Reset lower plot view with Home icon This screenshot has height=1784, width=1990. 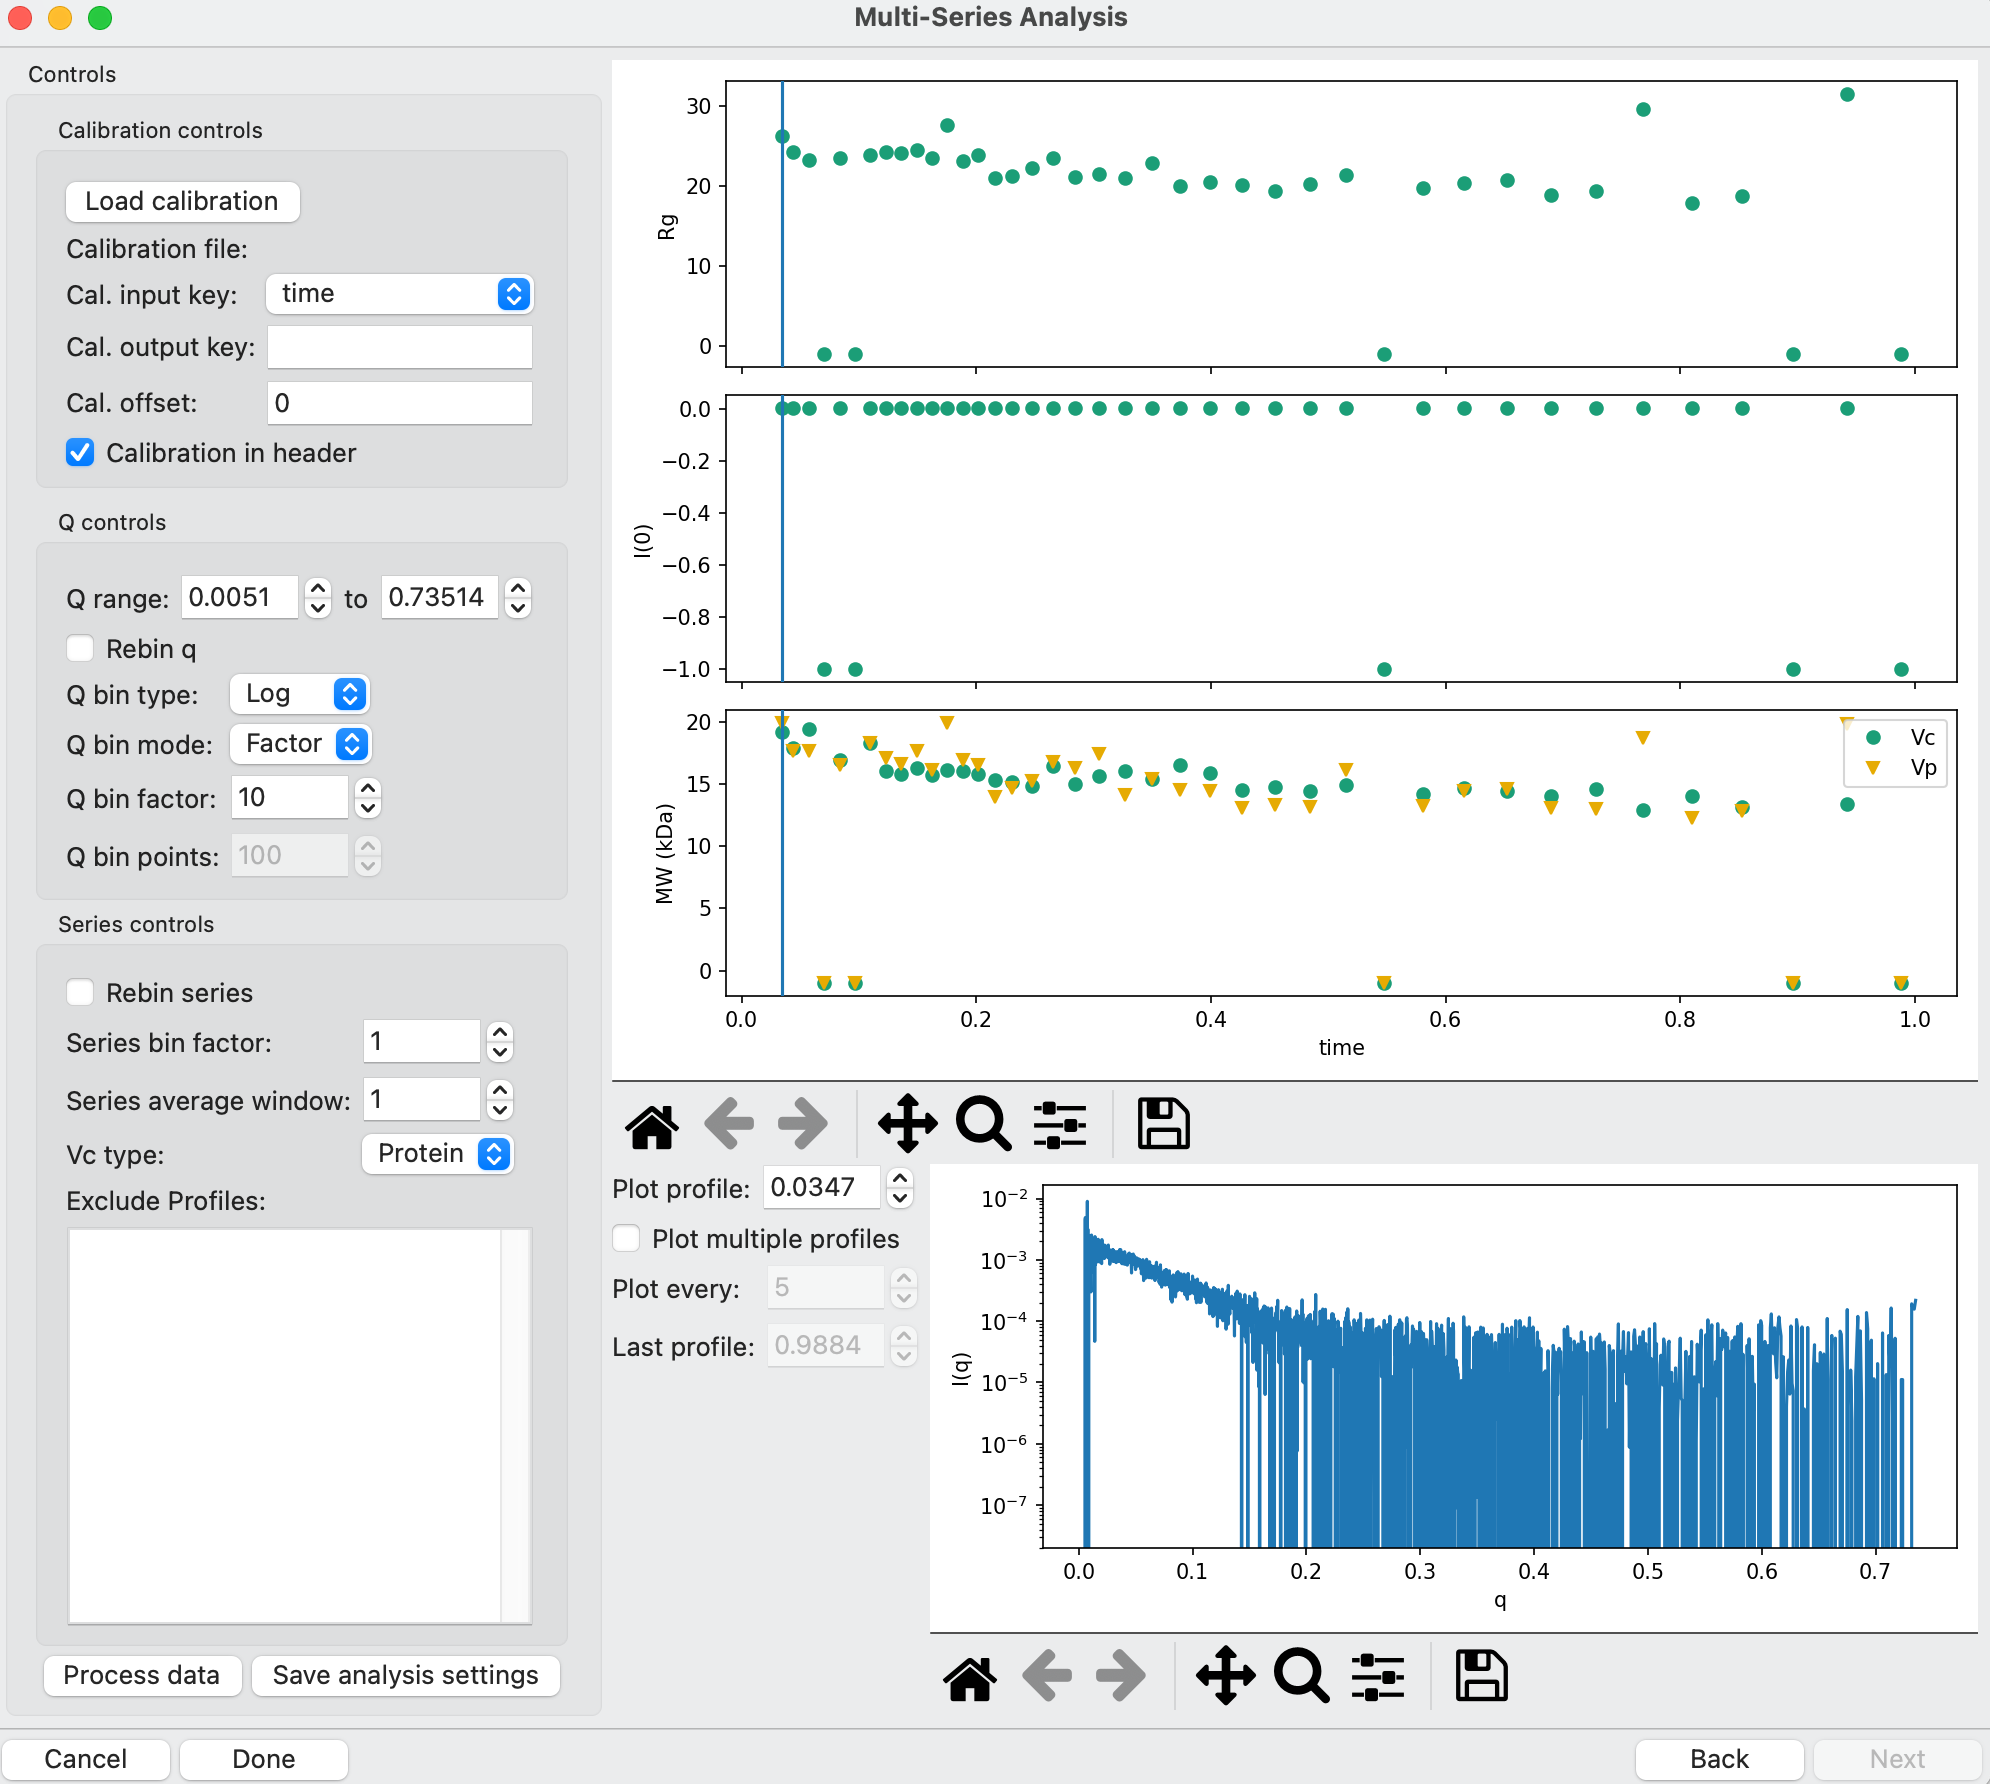coord(970,1677)
